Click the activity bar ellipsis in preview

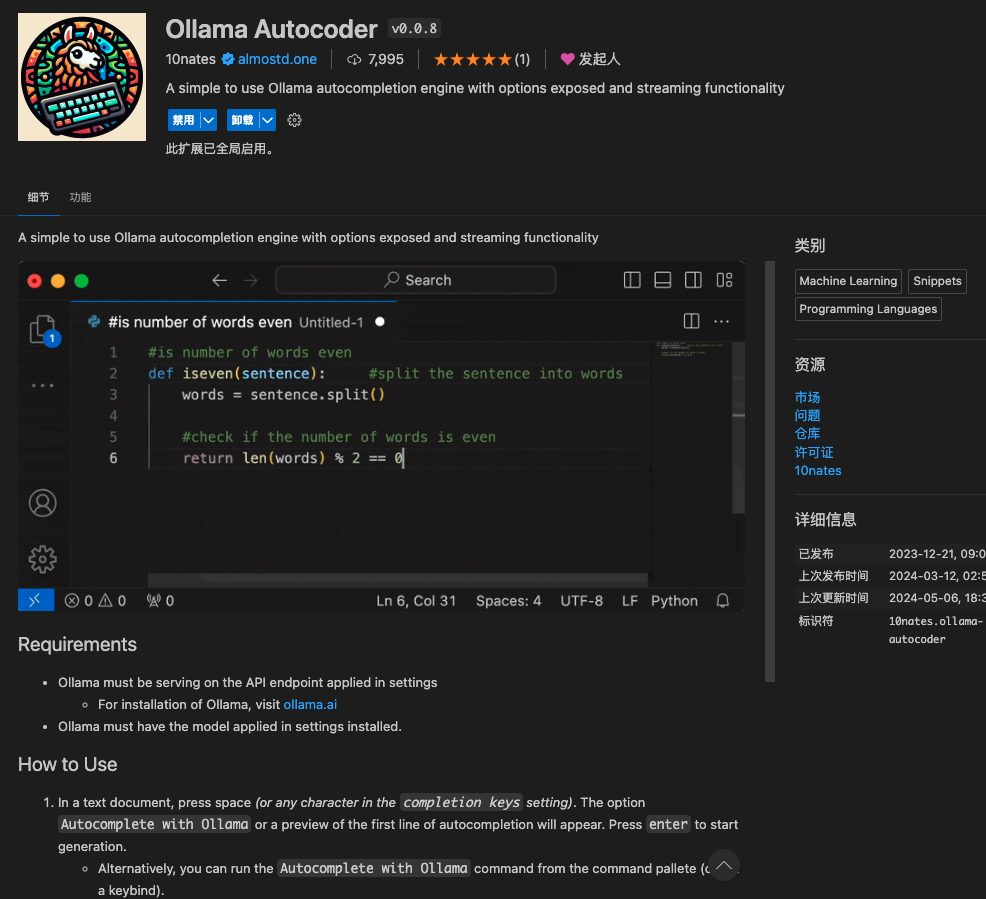(43, 385)
